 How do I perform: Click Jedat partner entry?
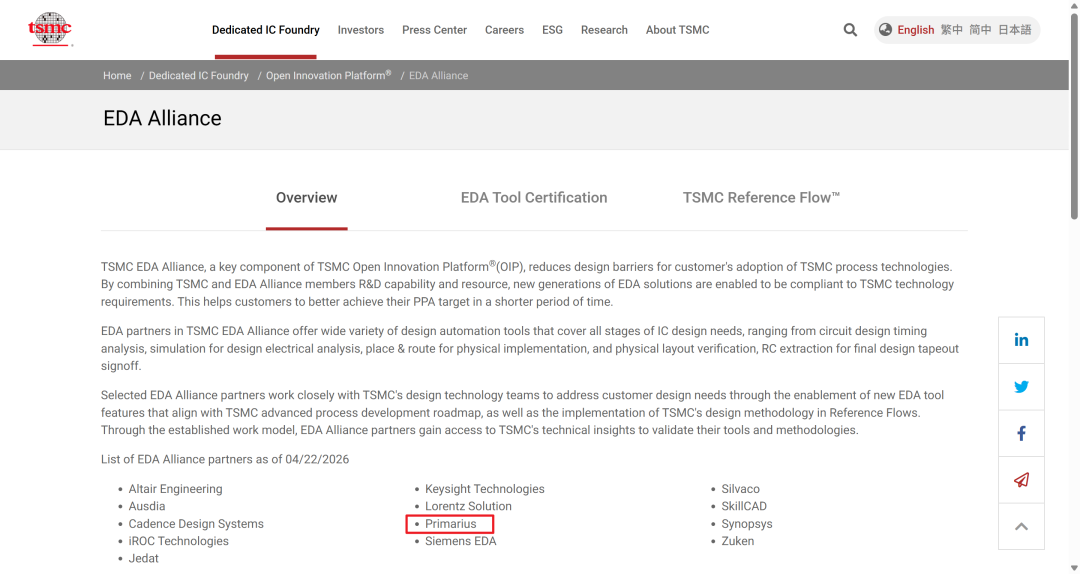[x=143, y=558]
